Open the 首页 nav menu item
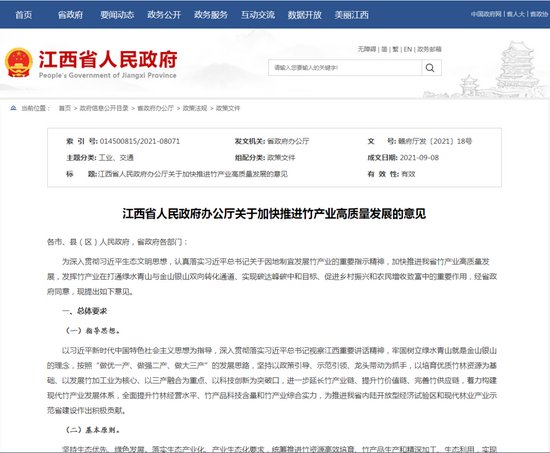Image resolution: width=550 pixels, height=453 pixels. click(24, 15)
